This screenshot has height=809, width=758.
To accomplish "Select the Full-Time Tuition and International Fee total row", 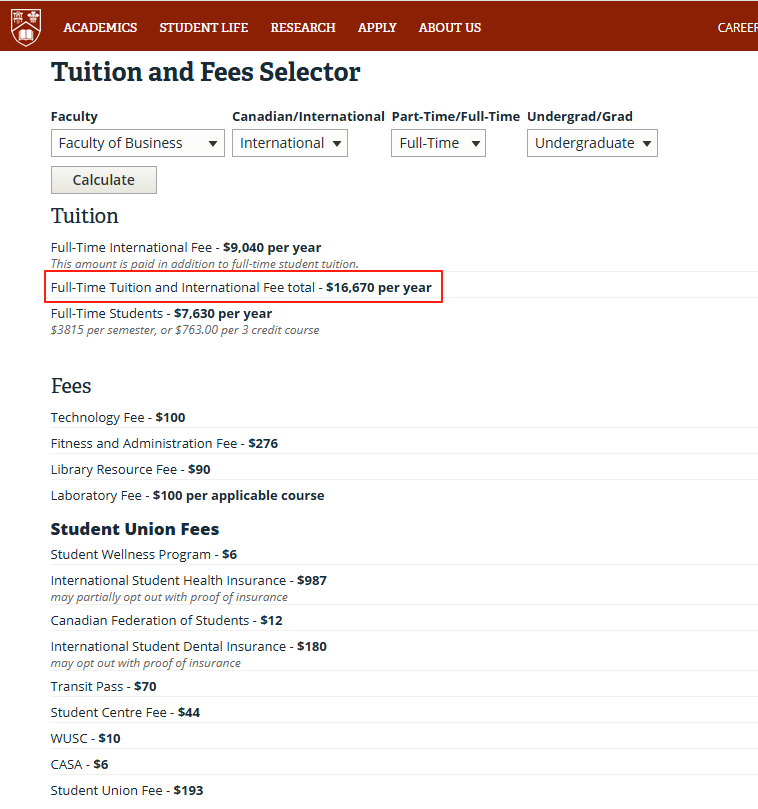I will pos(241,287).
